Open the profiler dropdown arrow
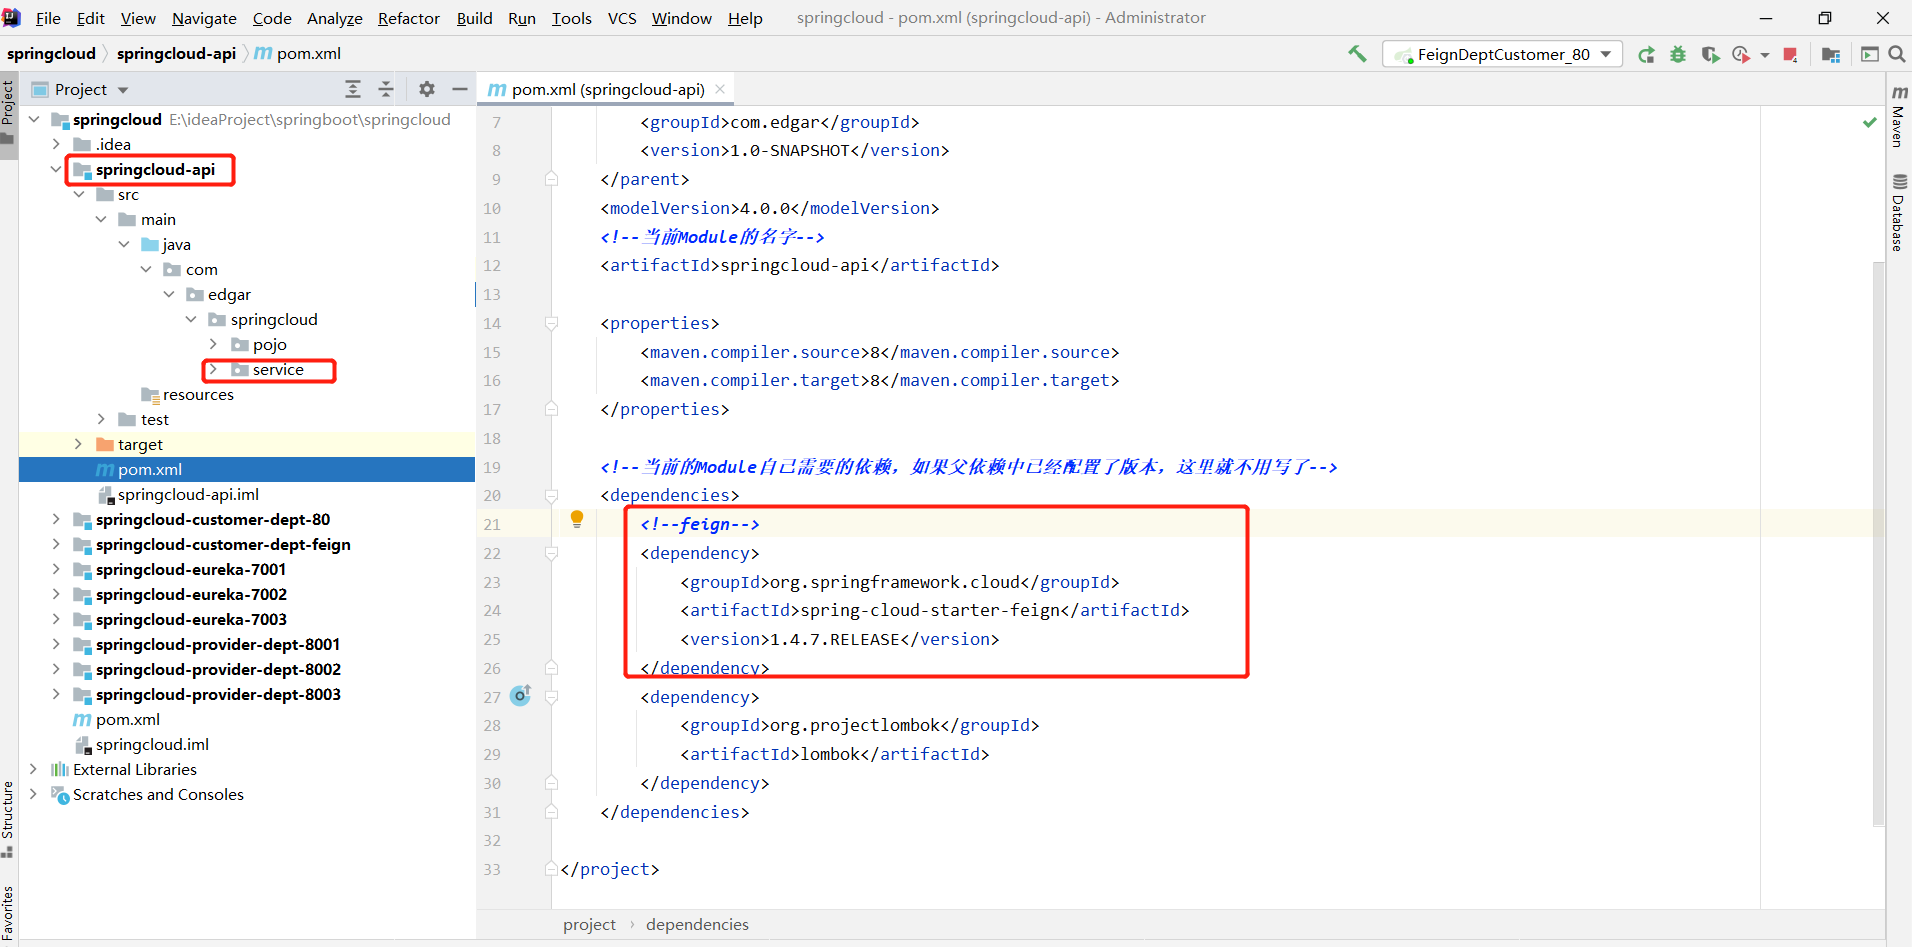Screen dimensions: 1912x947 coord(1765,55)
